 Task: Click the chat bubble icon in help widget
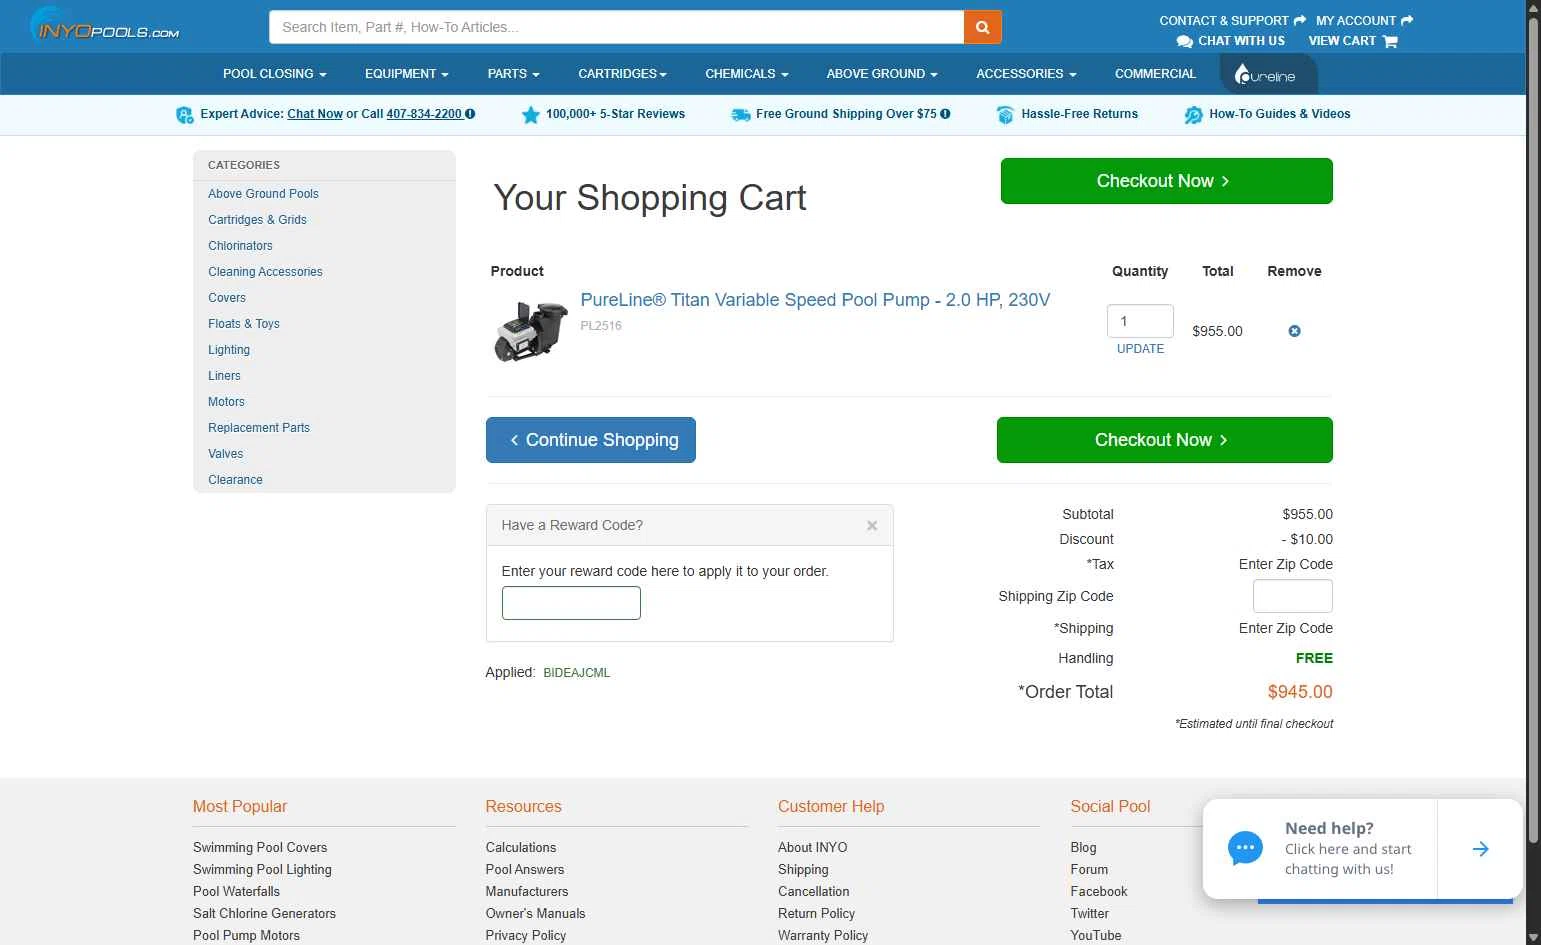(x=1245, y=849)
